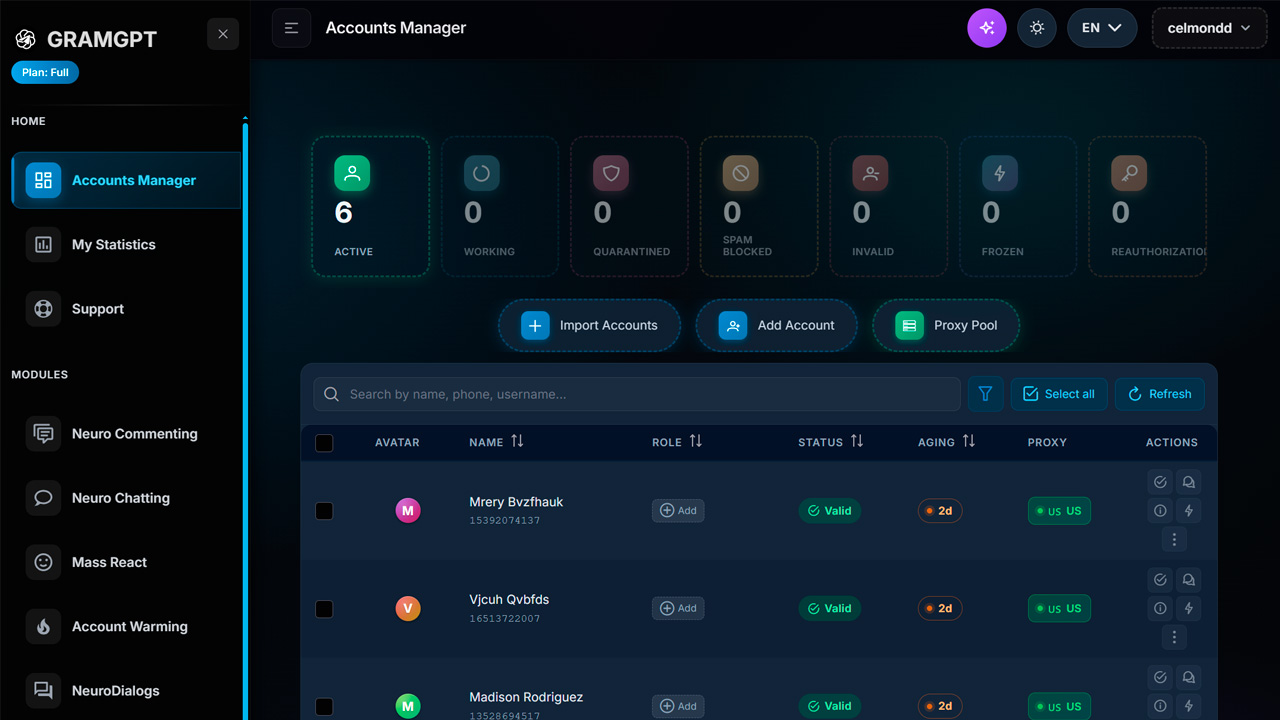This screenshot has height=720, width=1280.
Task: Open the EN language dropdown
Action: point(1102,28)
